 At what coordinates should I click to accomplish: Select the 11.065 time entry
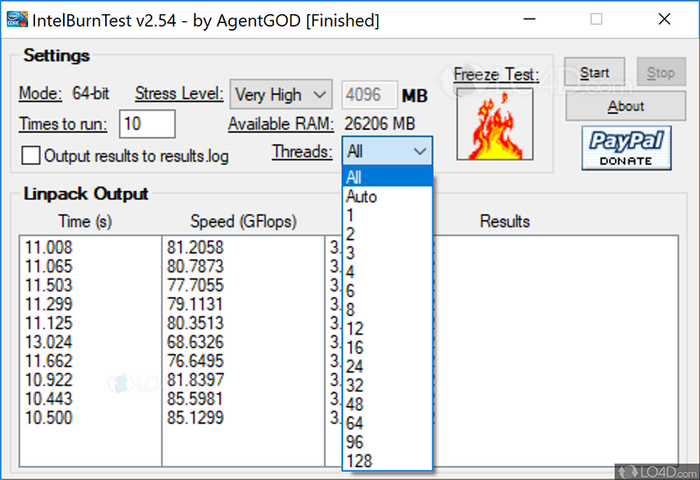click(48, 267)
